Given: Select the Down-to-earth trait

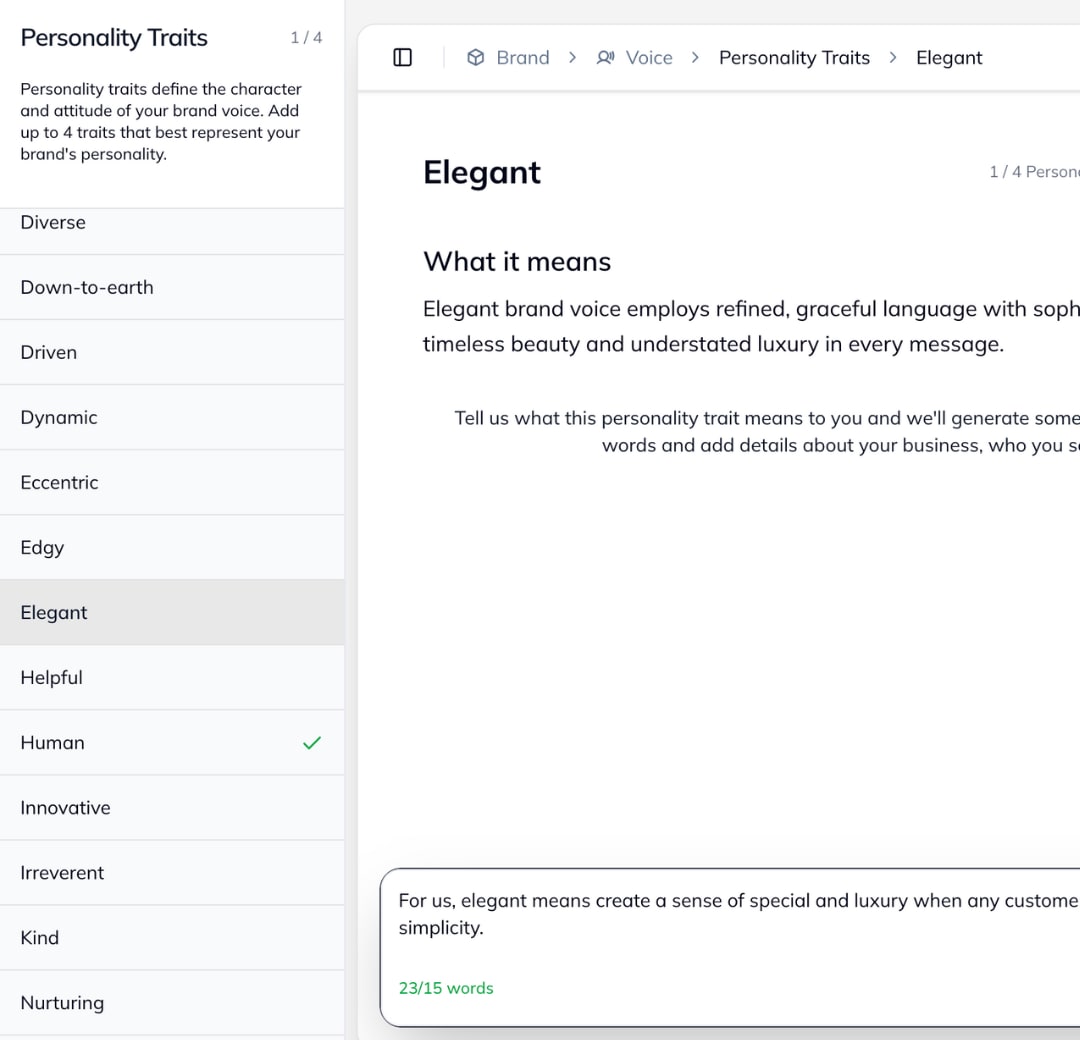Looking at the screenshot, I should pyautogui.click(x=87, y=288).
